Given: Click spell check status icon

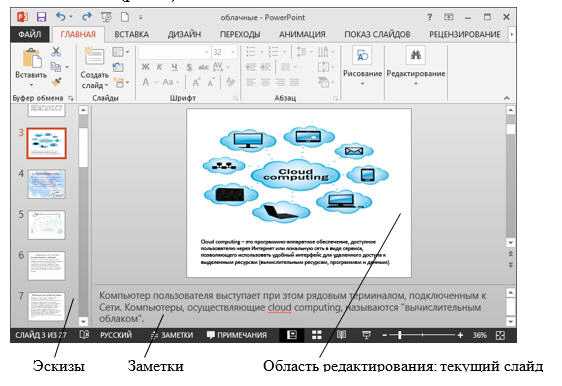Looking at the screenshot, I should pos(84,335).
